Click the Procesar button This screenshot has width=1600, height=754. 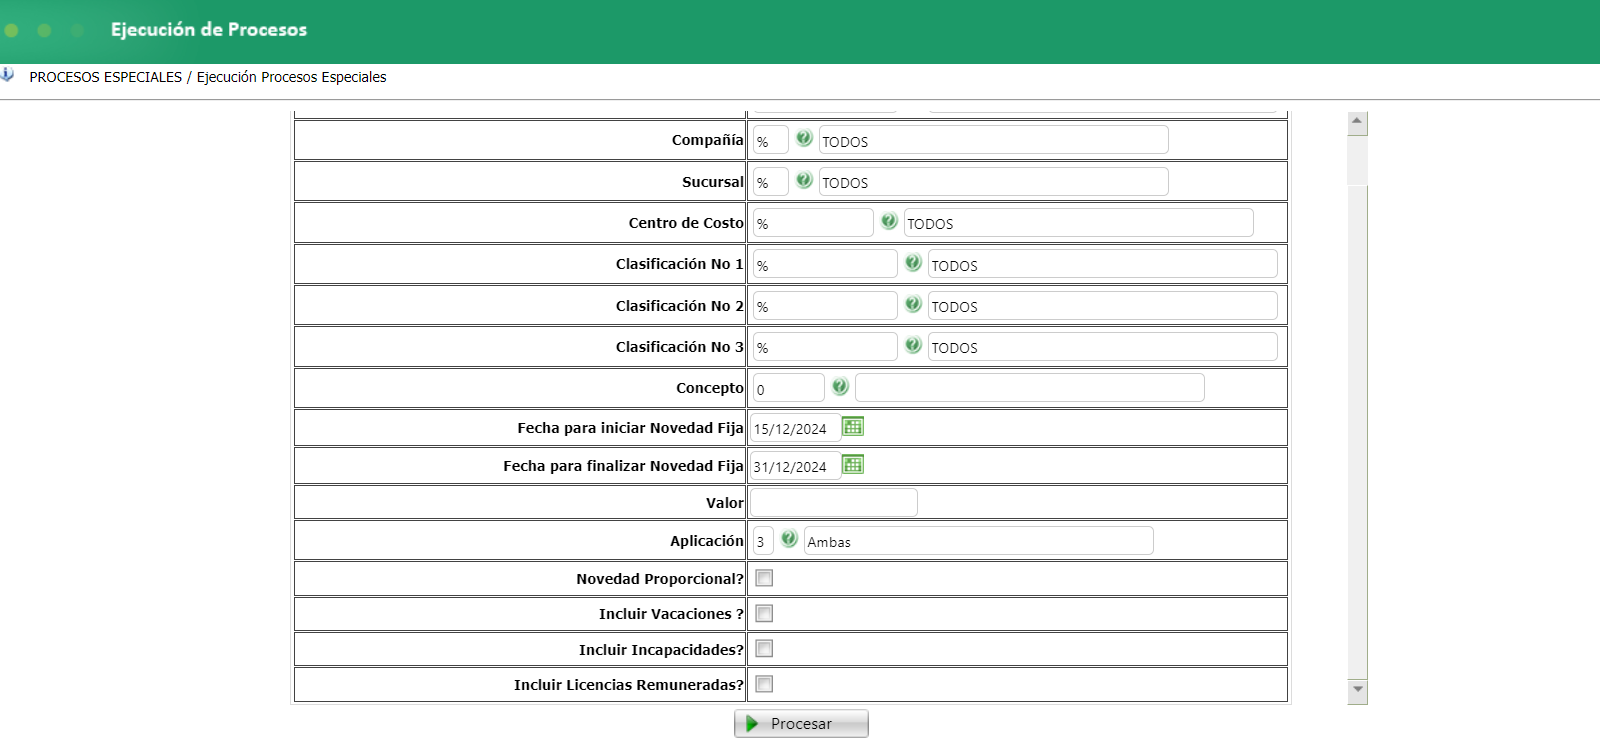coord(801,723)
